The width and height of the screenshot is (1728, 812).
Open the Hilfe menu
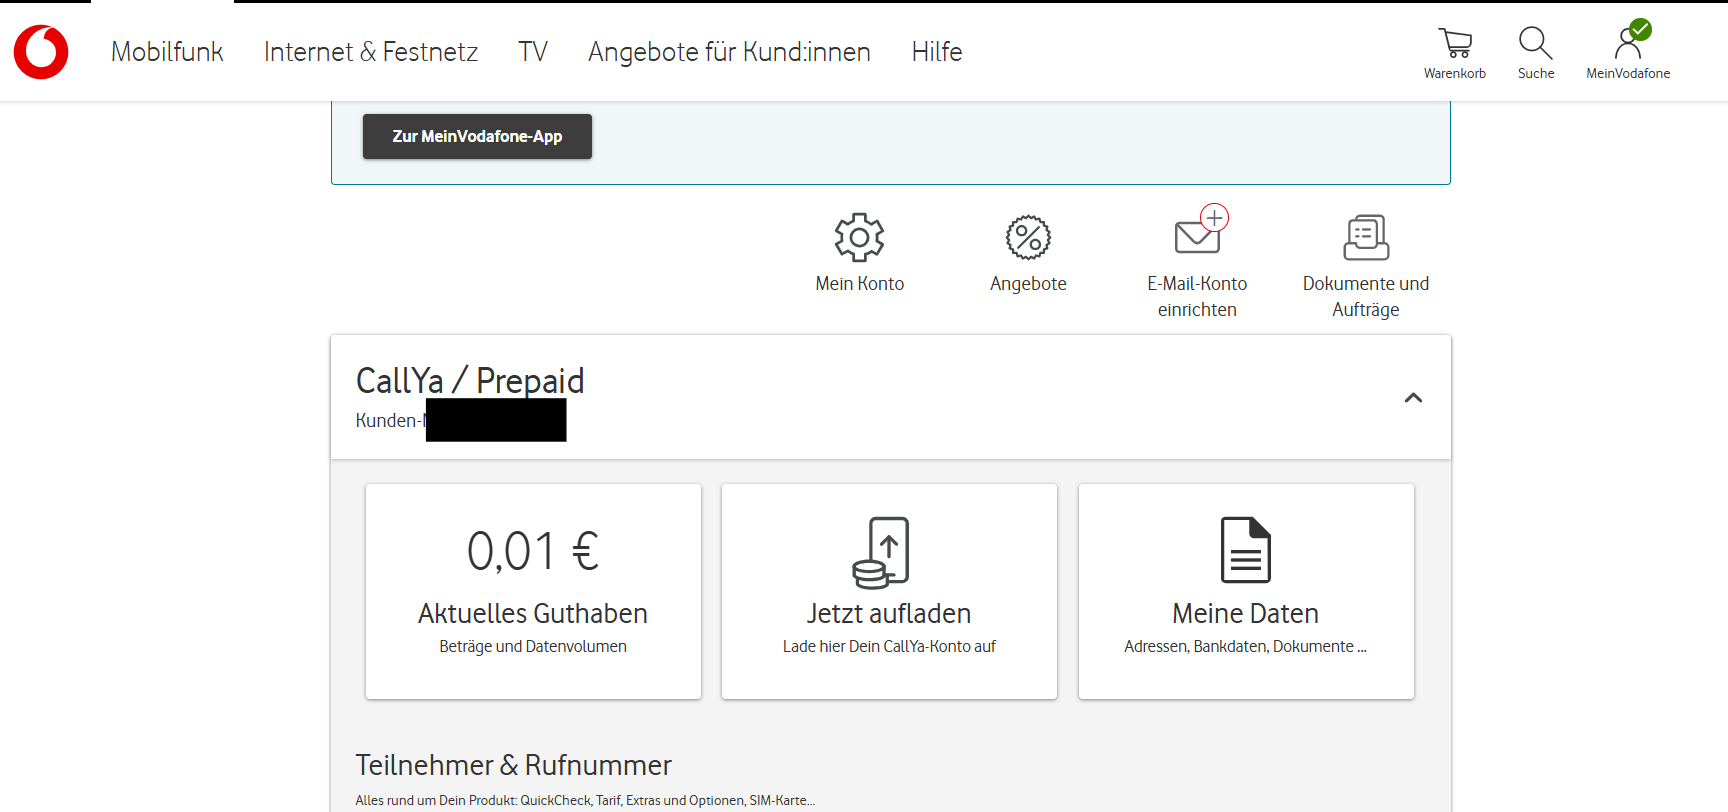coord(937,52)
